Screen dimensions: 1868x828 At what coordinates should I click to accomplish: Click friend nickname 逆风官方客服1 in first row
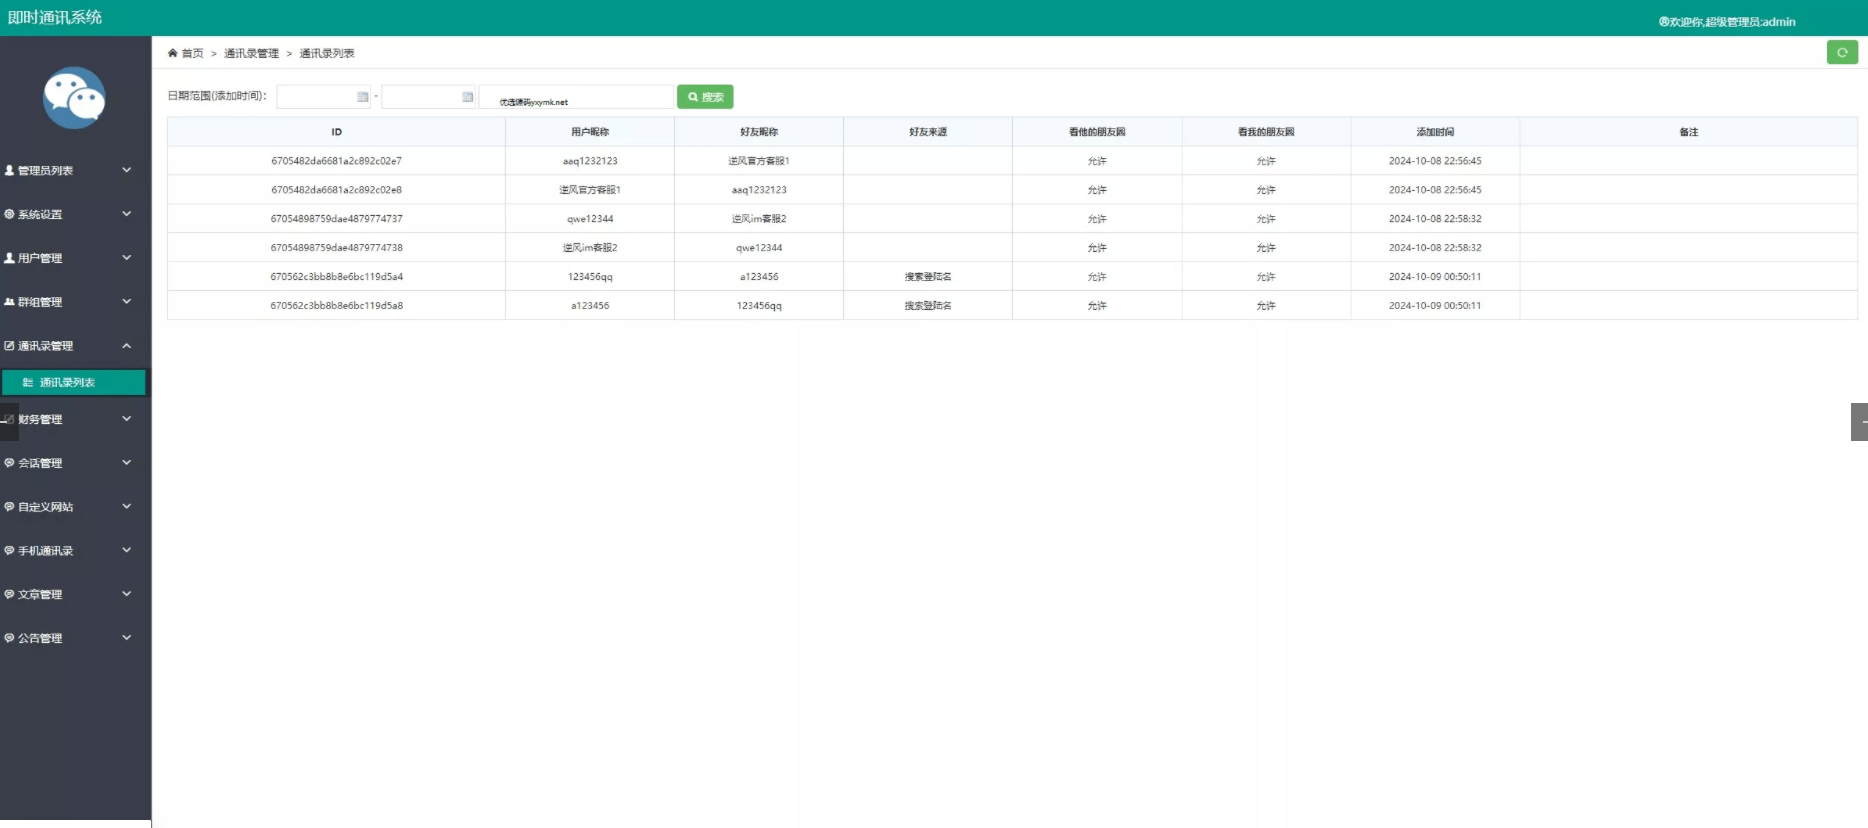(759, 161)
